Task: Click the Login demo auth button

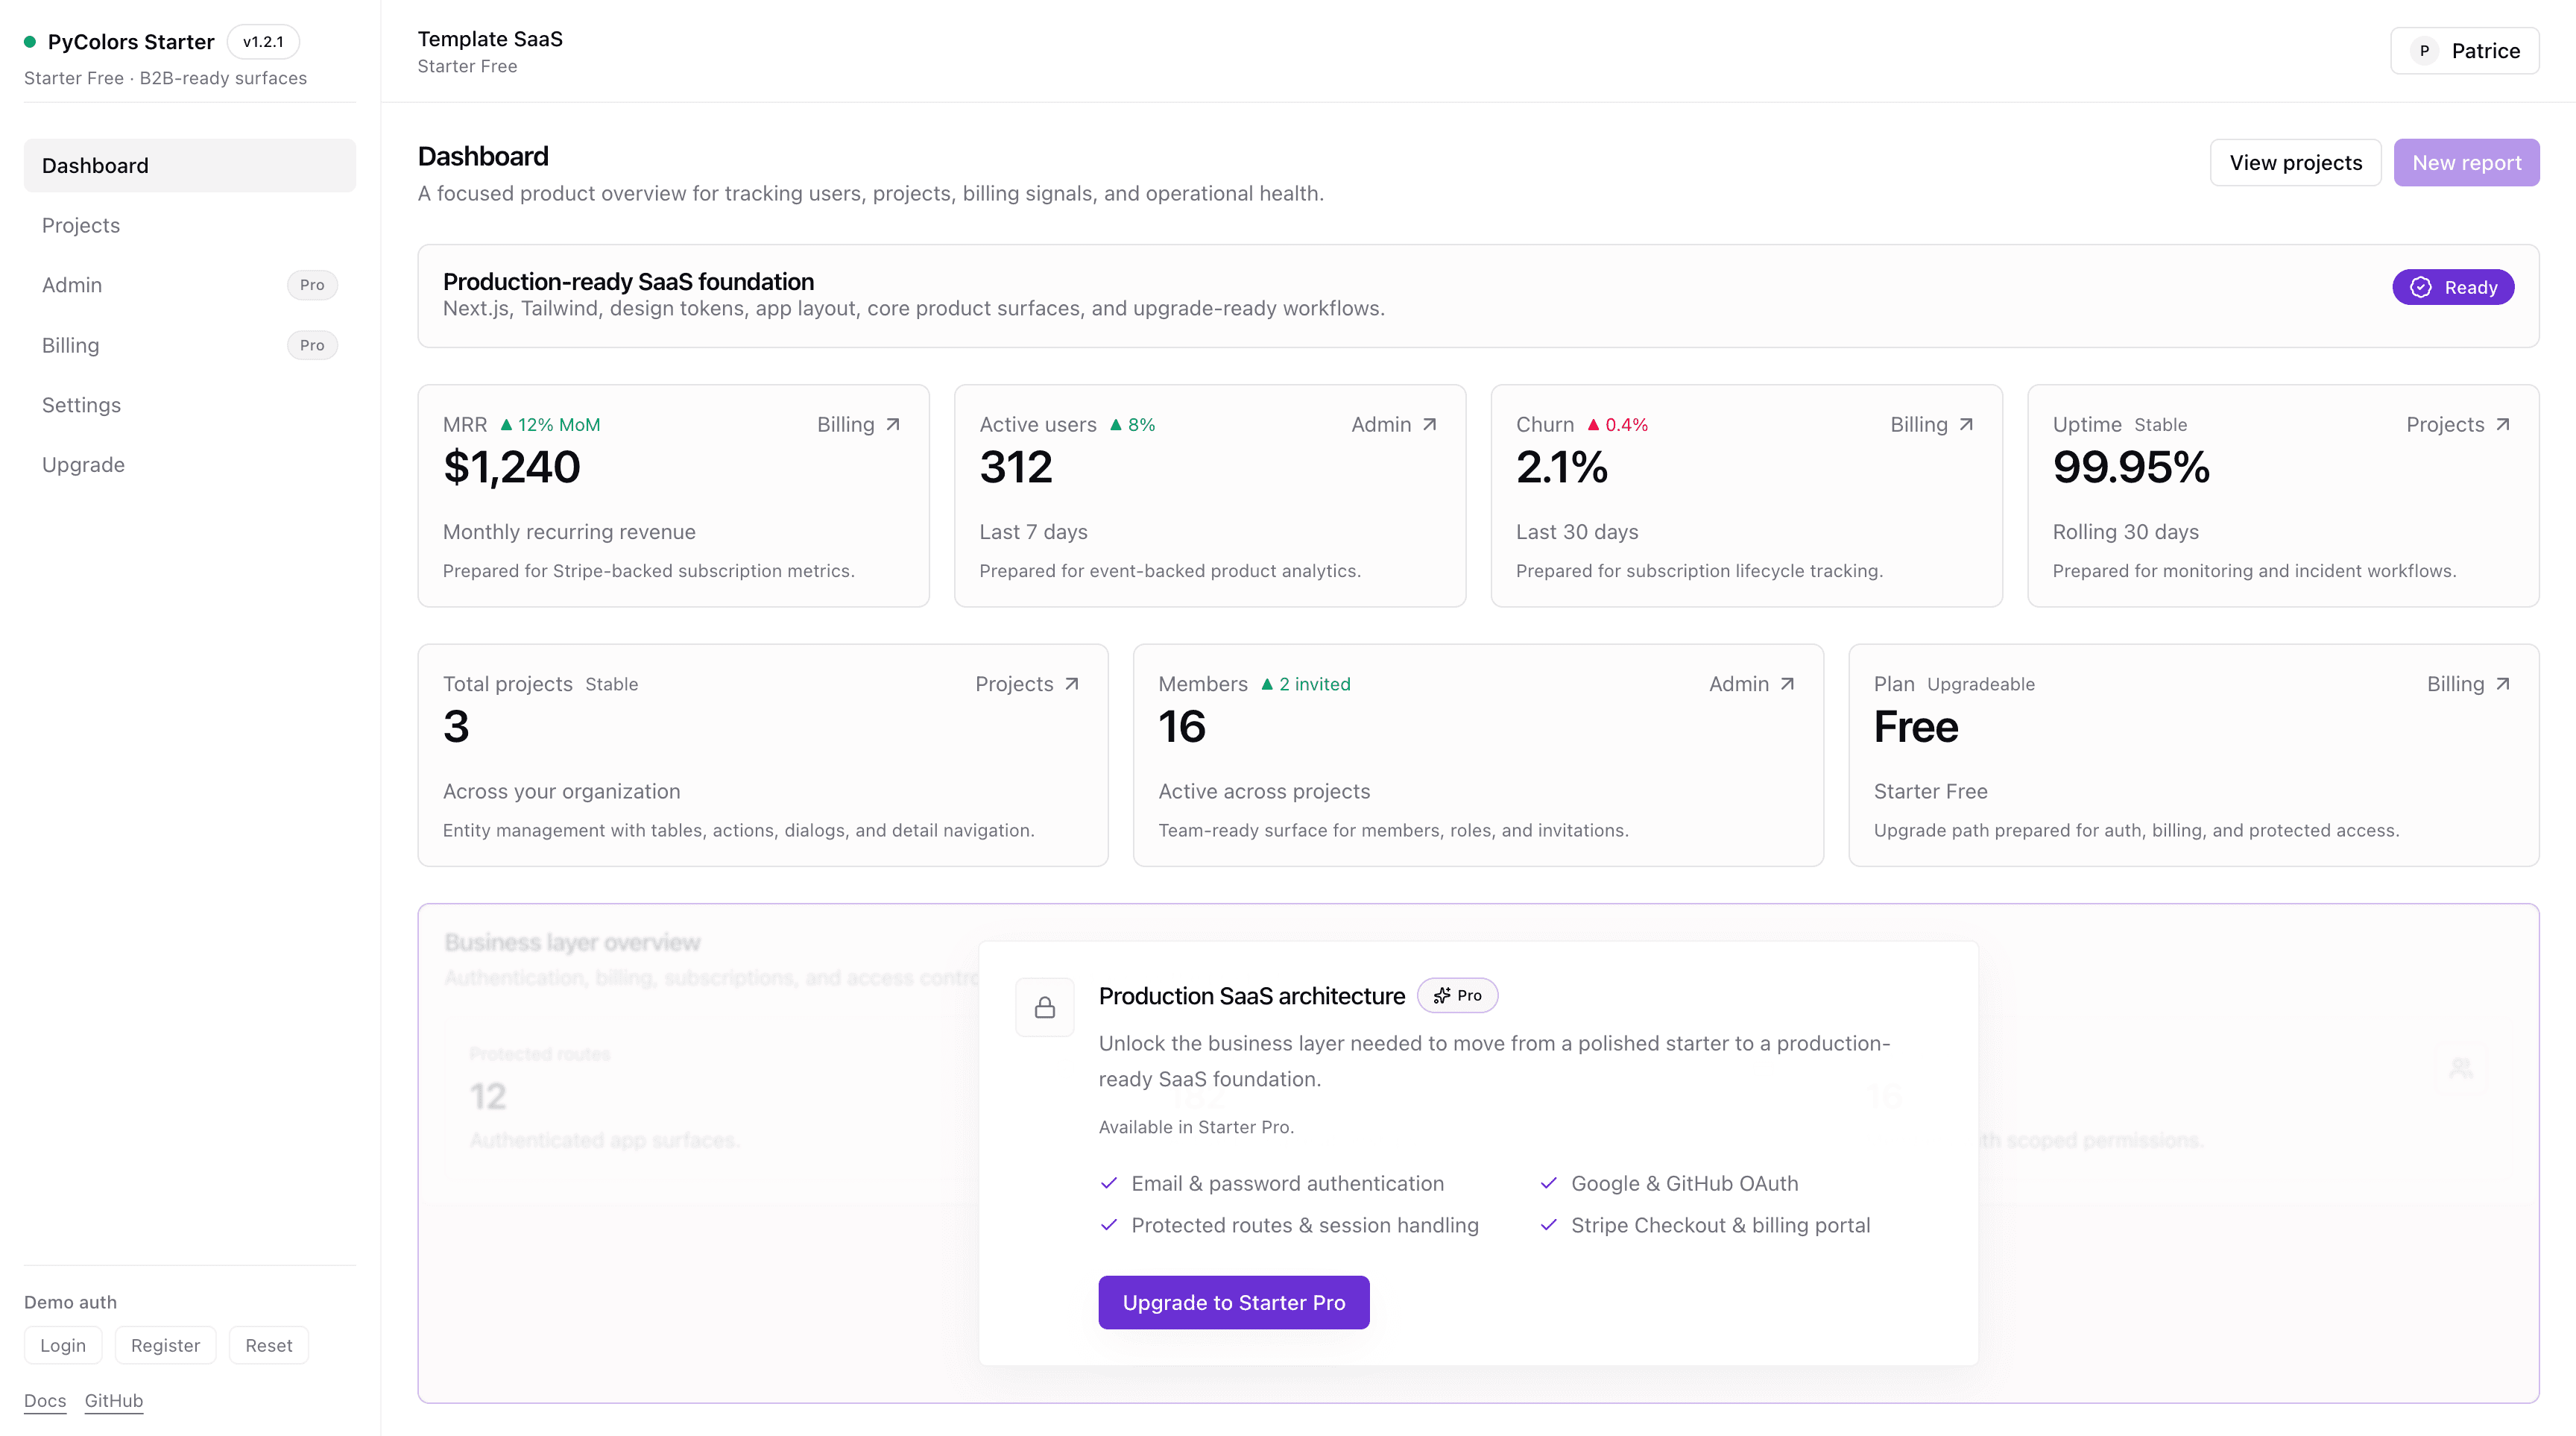Action: click(63, 1345)
